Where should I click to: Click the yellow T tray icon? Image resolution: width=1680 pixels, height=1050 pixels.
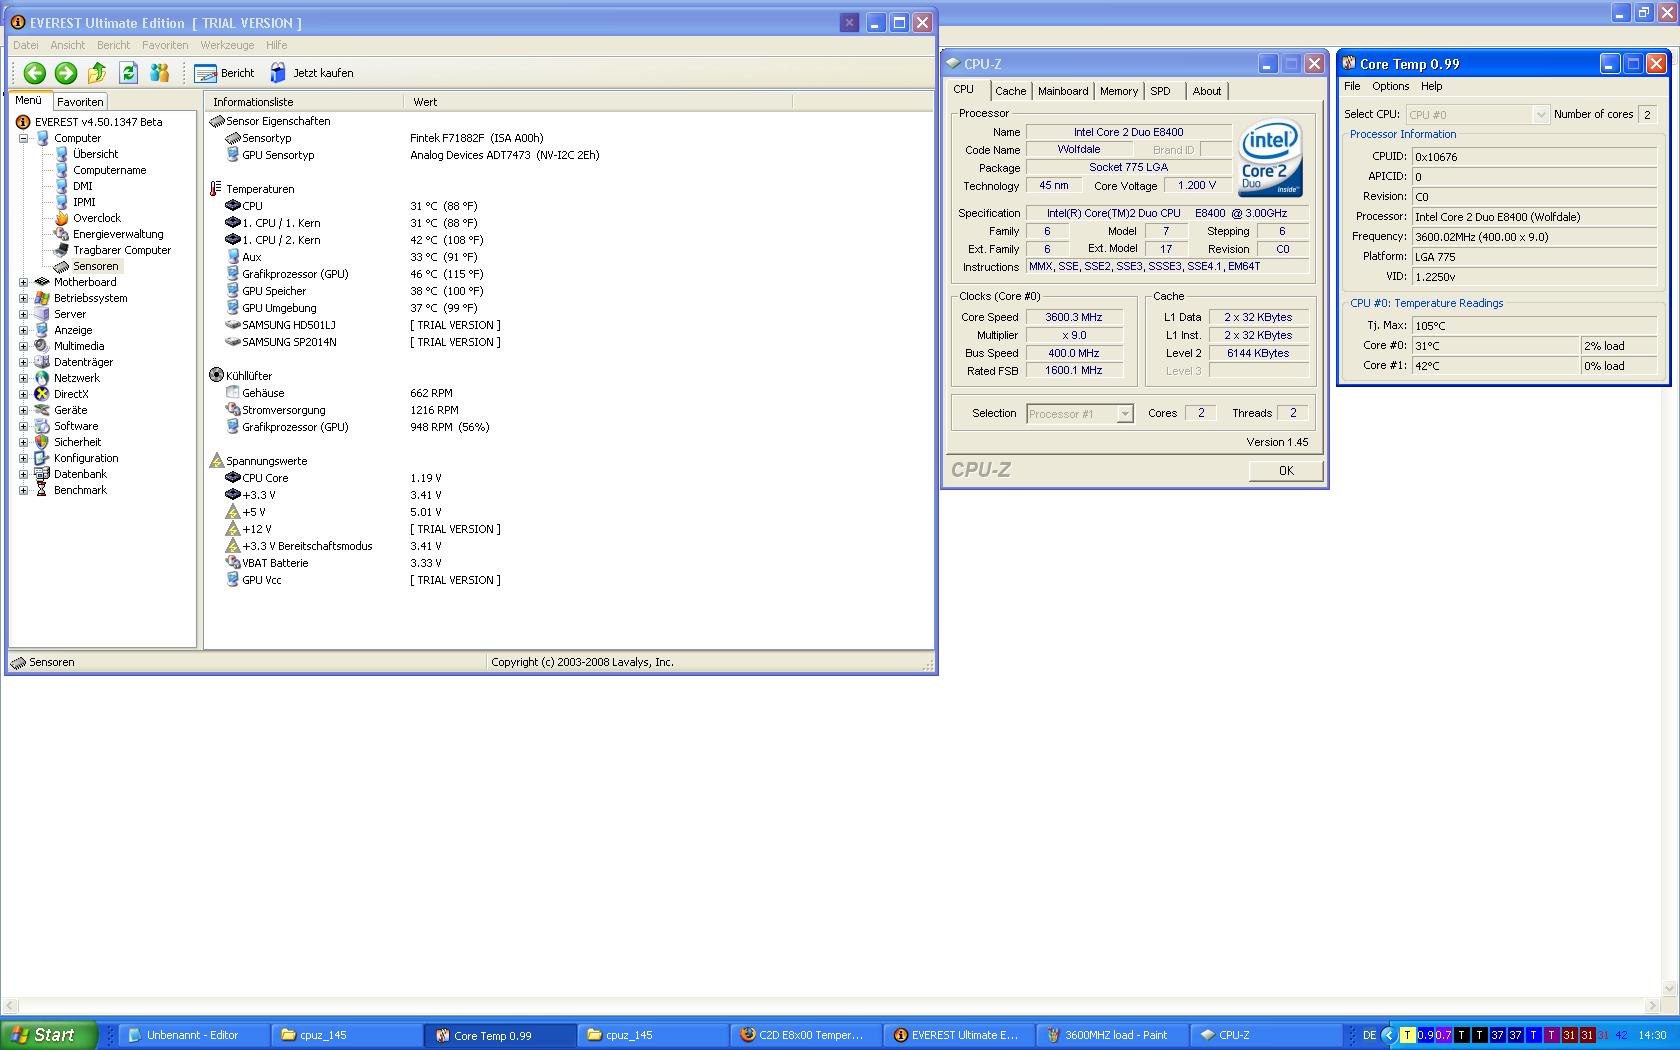(x=1408, y=1035)
